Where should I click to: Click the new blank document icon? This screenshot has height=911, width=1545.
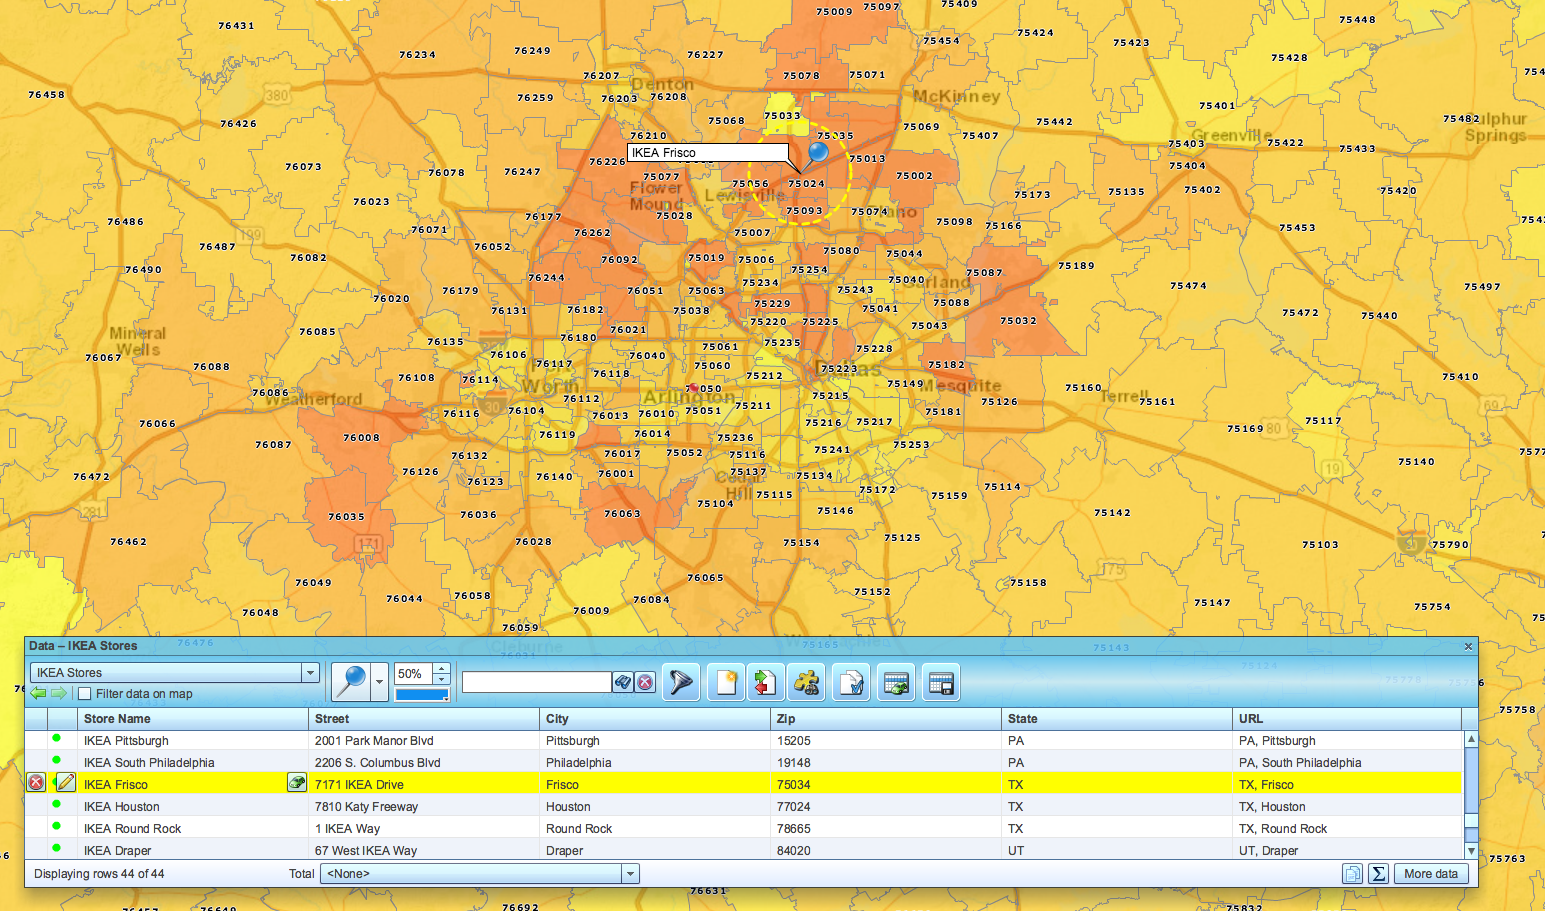(725, 682)
